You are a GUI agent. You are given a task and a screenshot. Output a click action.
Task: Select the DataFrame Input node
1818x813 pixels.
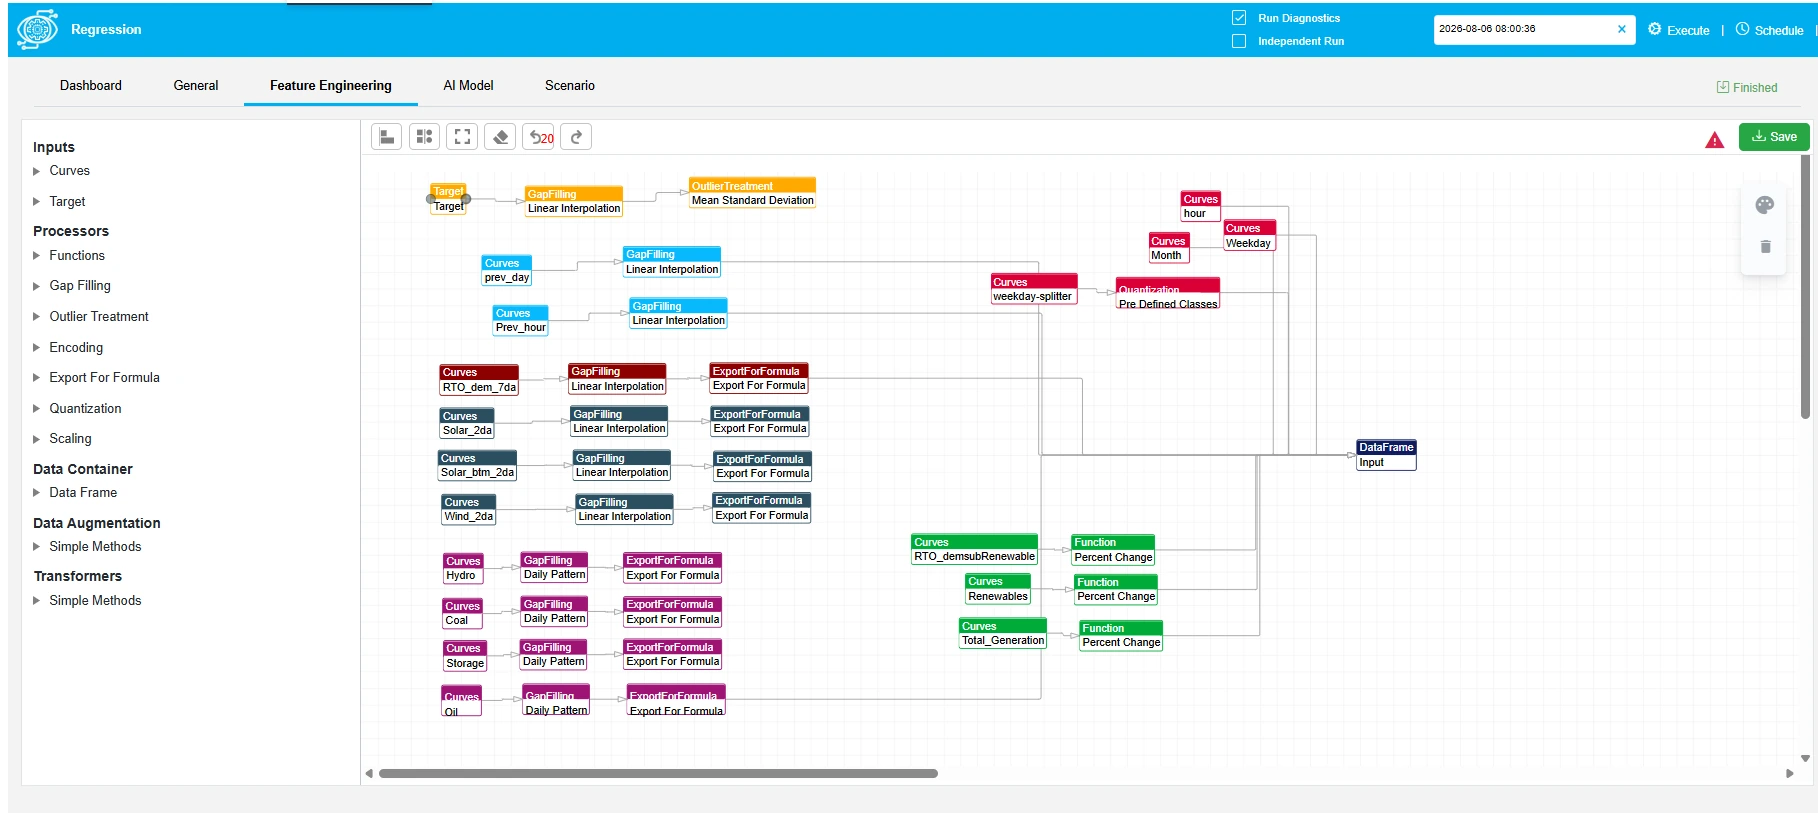[1386, 455]
